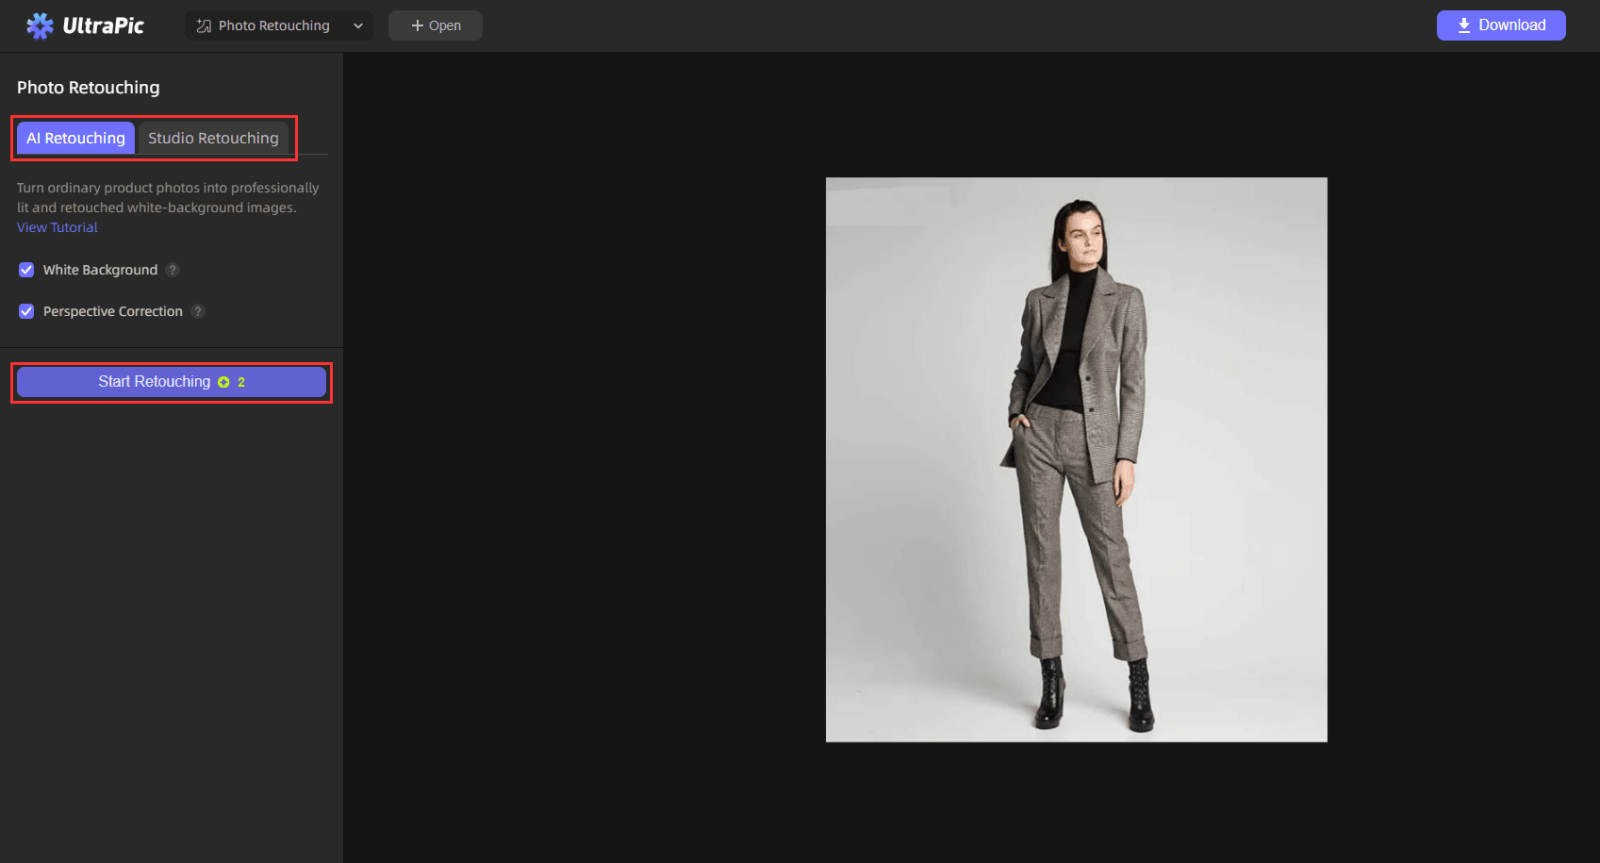Uncheck the White Background checkbox
Image resolution: width=1600 pixels, height=863 pixels.
(27, 270)
